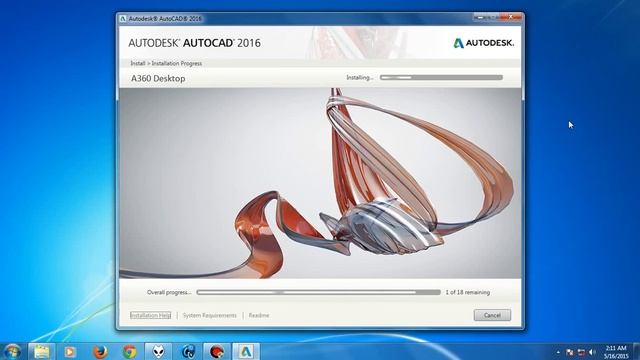Click the Autodesk logo in the header
The width and height of the screenshot is (640, 360).
point(484,43)
